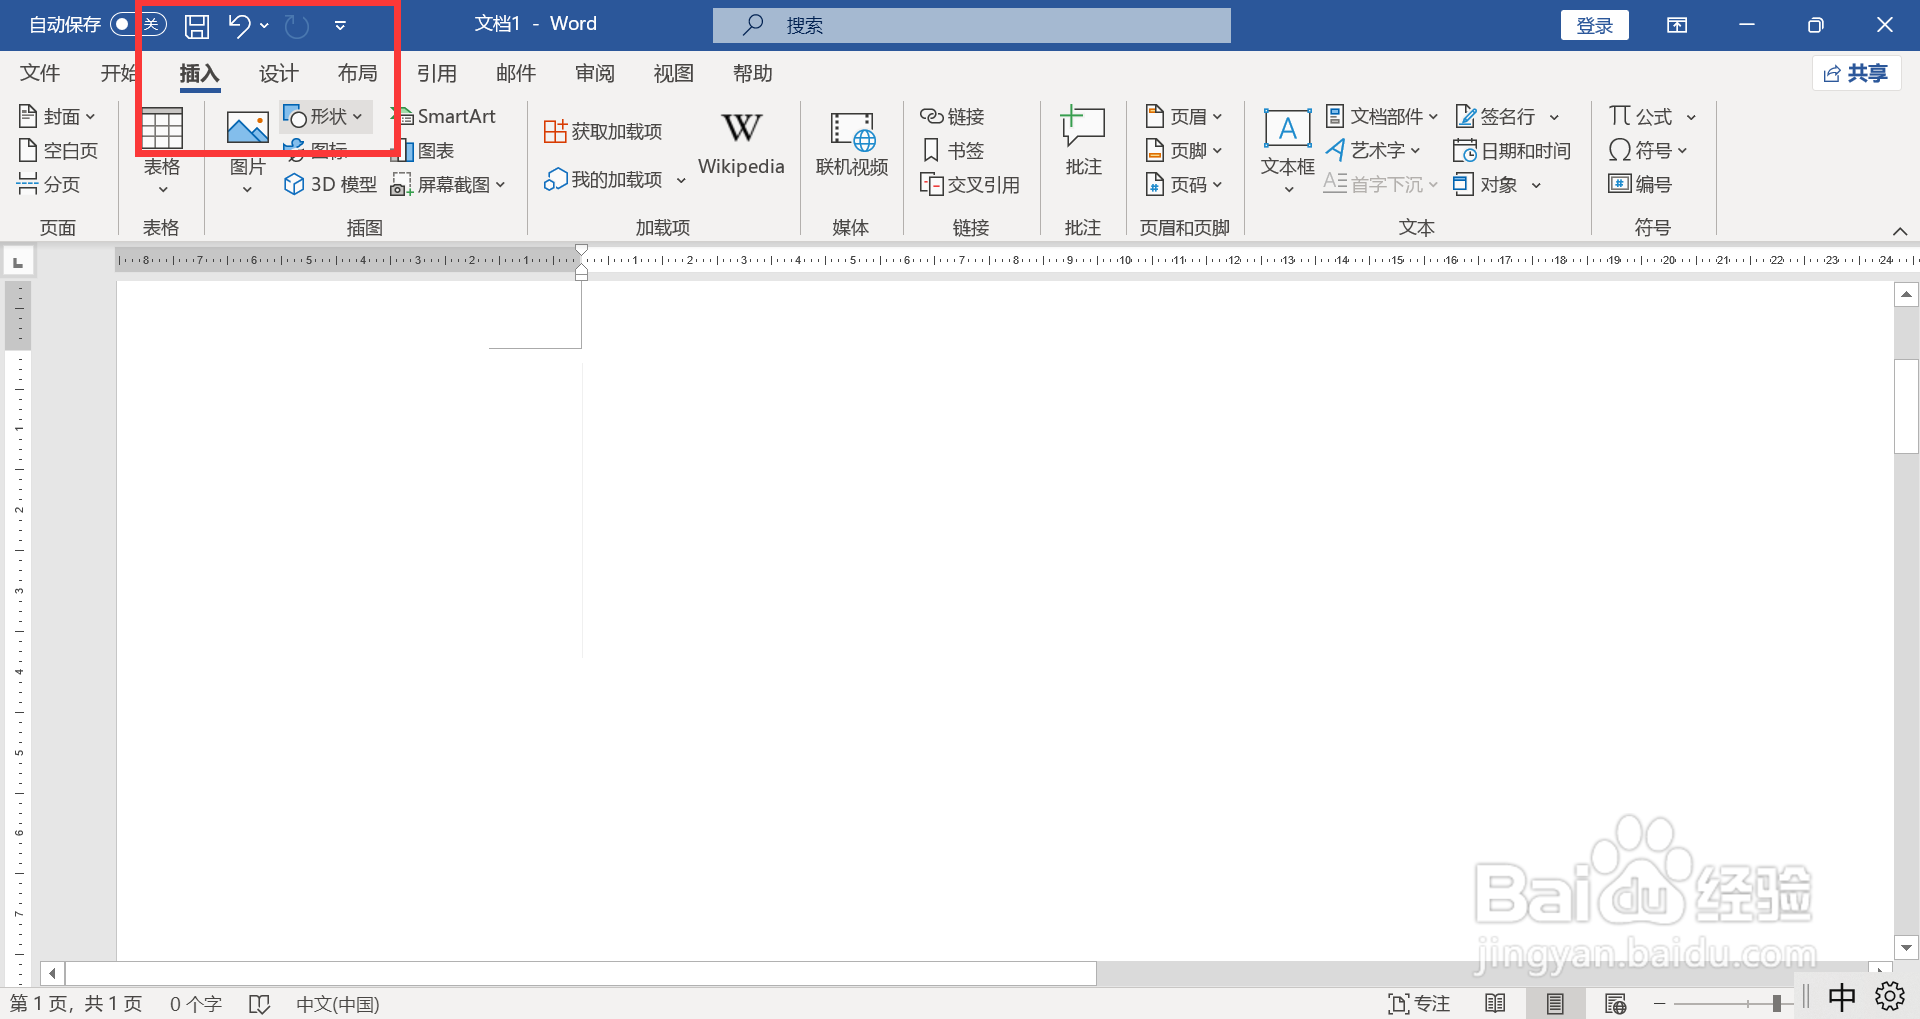Click the 共享 share button
The height and width of the screenshot is (1019, 1920).
[1856, 73]
